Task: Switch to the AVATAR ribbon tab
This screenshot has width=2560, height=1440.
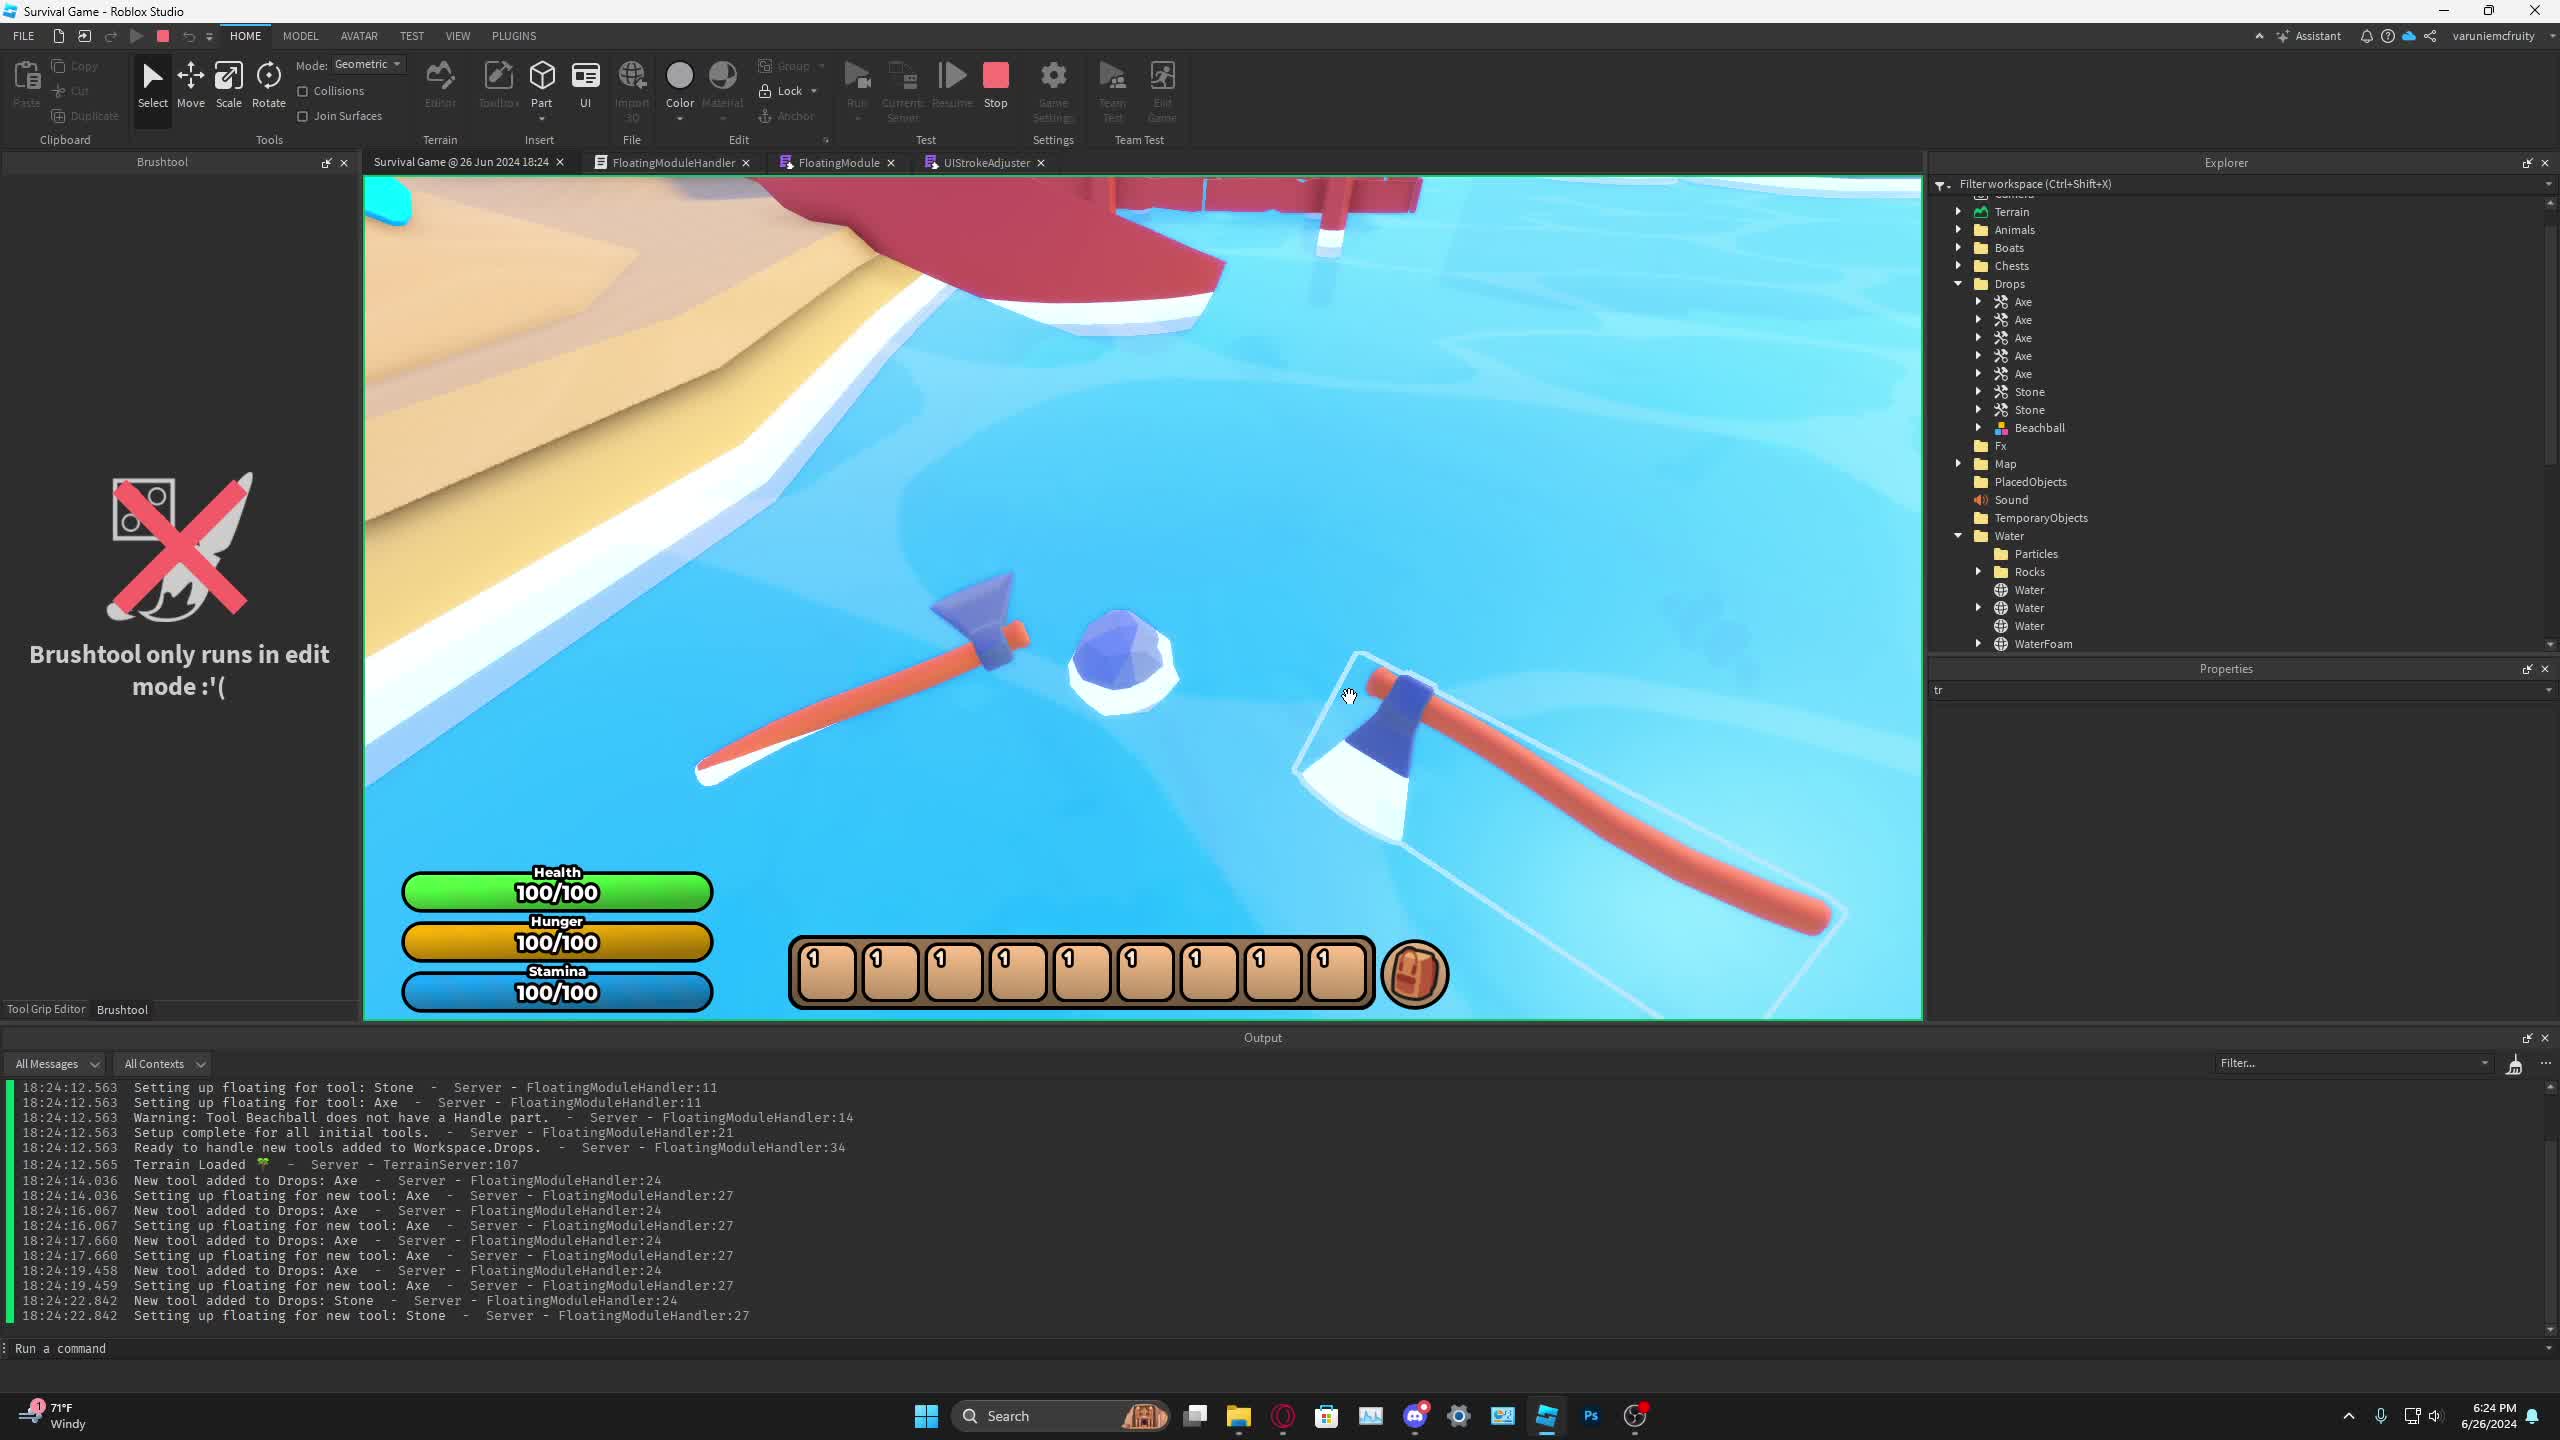Action: (359, 36)
